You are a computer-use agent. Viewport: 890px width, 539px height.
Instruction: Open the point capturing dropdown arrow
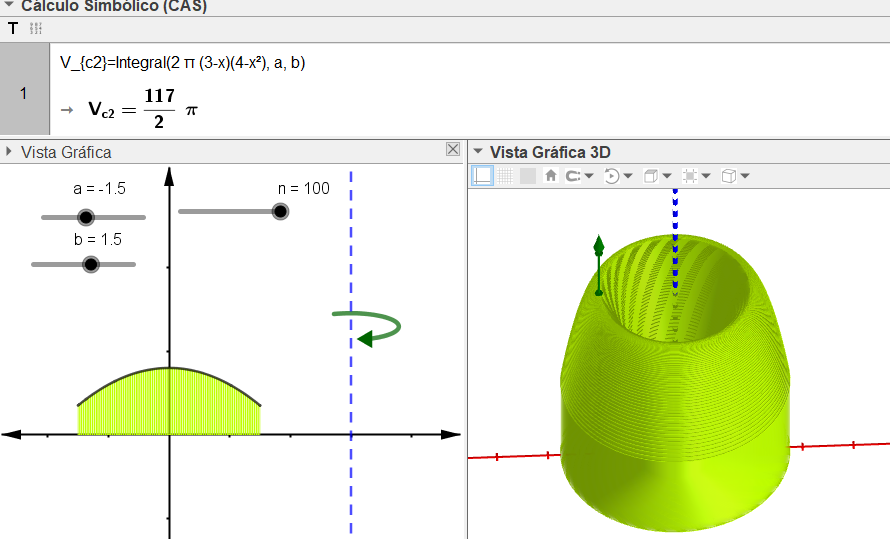tap(589, 177)
